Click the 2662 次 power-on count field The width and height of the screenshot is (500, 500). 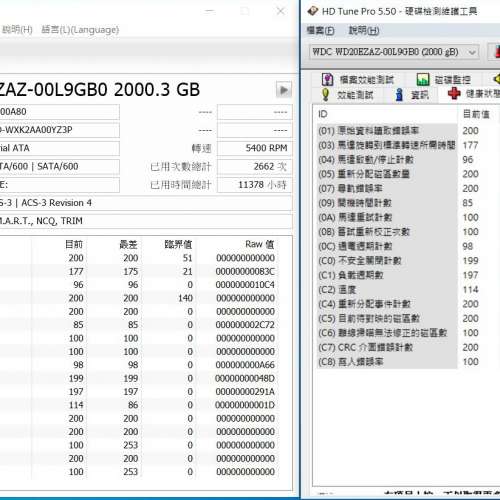pyautogui.click(x=255, y=166)
